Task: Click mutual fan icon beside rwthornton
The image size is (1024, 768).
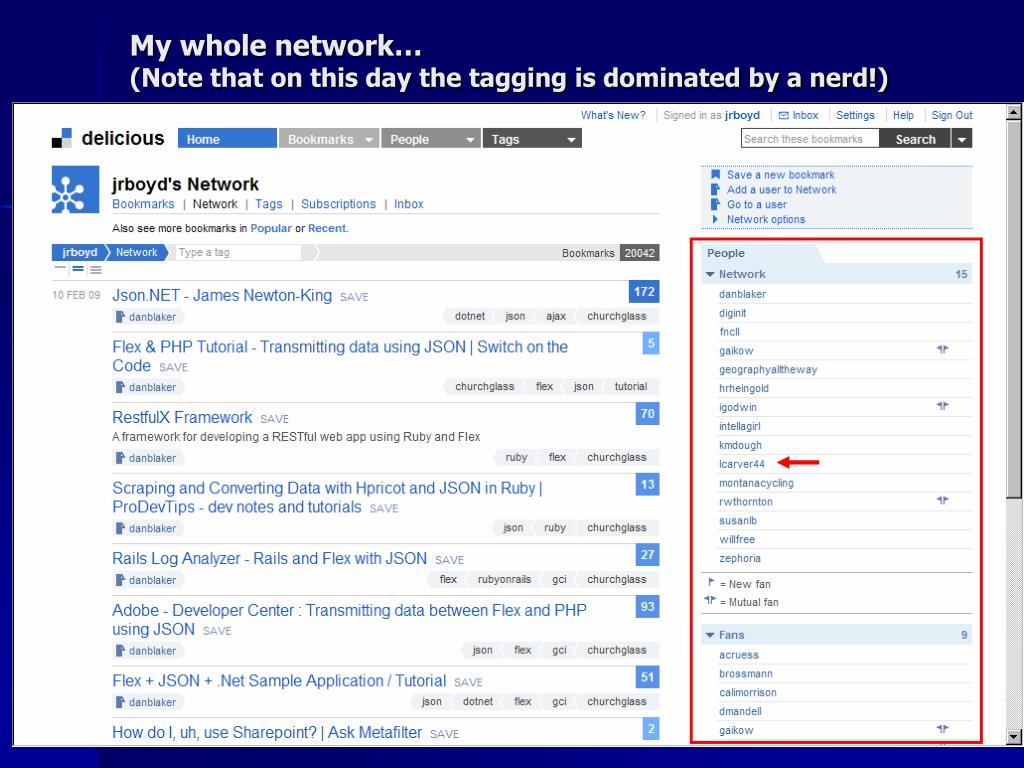Action: click(942, 501)
